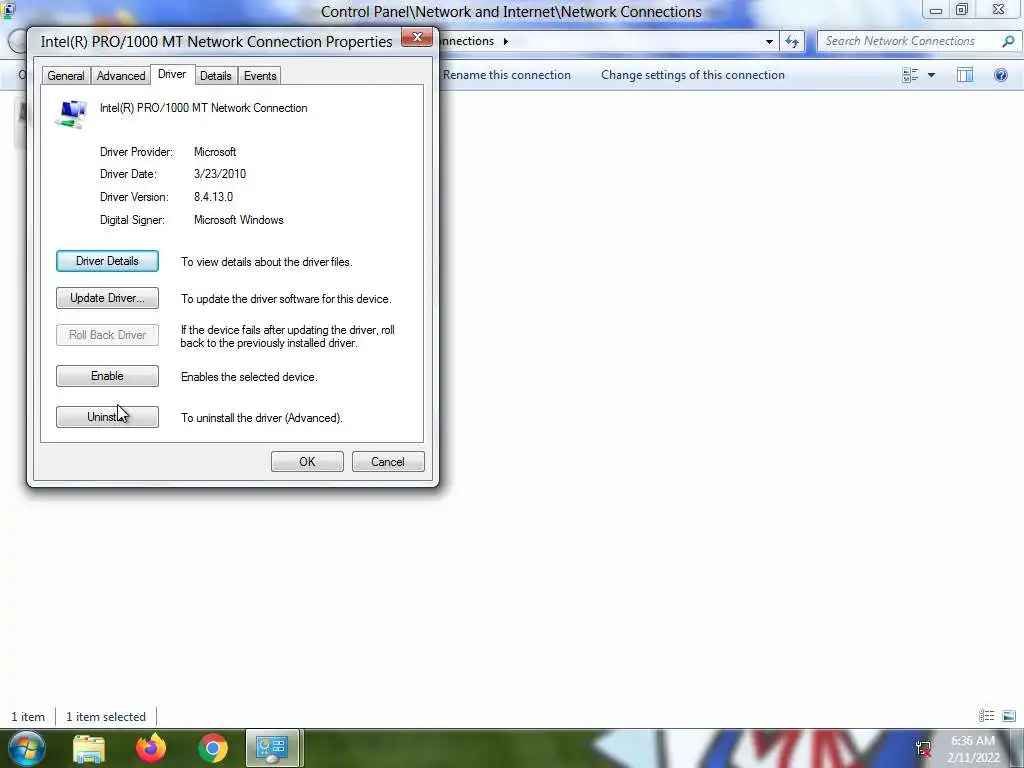Launch Google Chrome from the taskbar
The height and width of the screenshot is (768, 1024).
pos(212,749)
